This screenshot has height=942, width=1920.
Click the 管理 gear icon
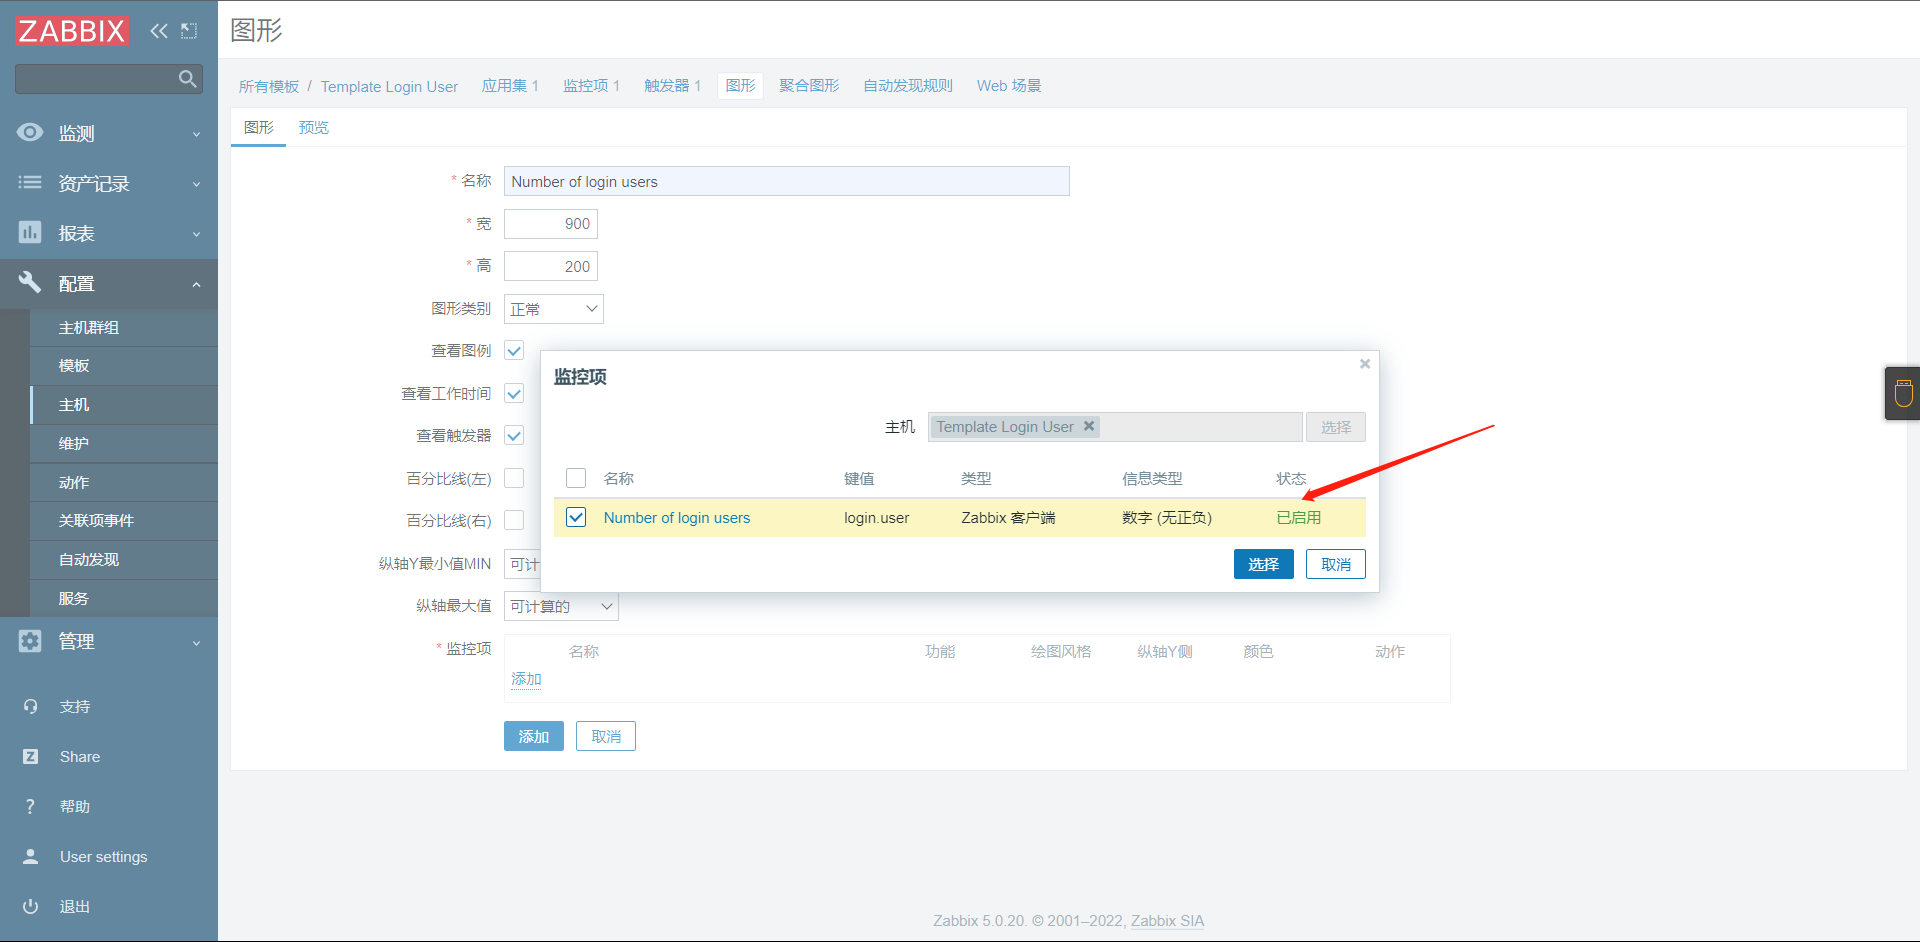coord(30,641)
